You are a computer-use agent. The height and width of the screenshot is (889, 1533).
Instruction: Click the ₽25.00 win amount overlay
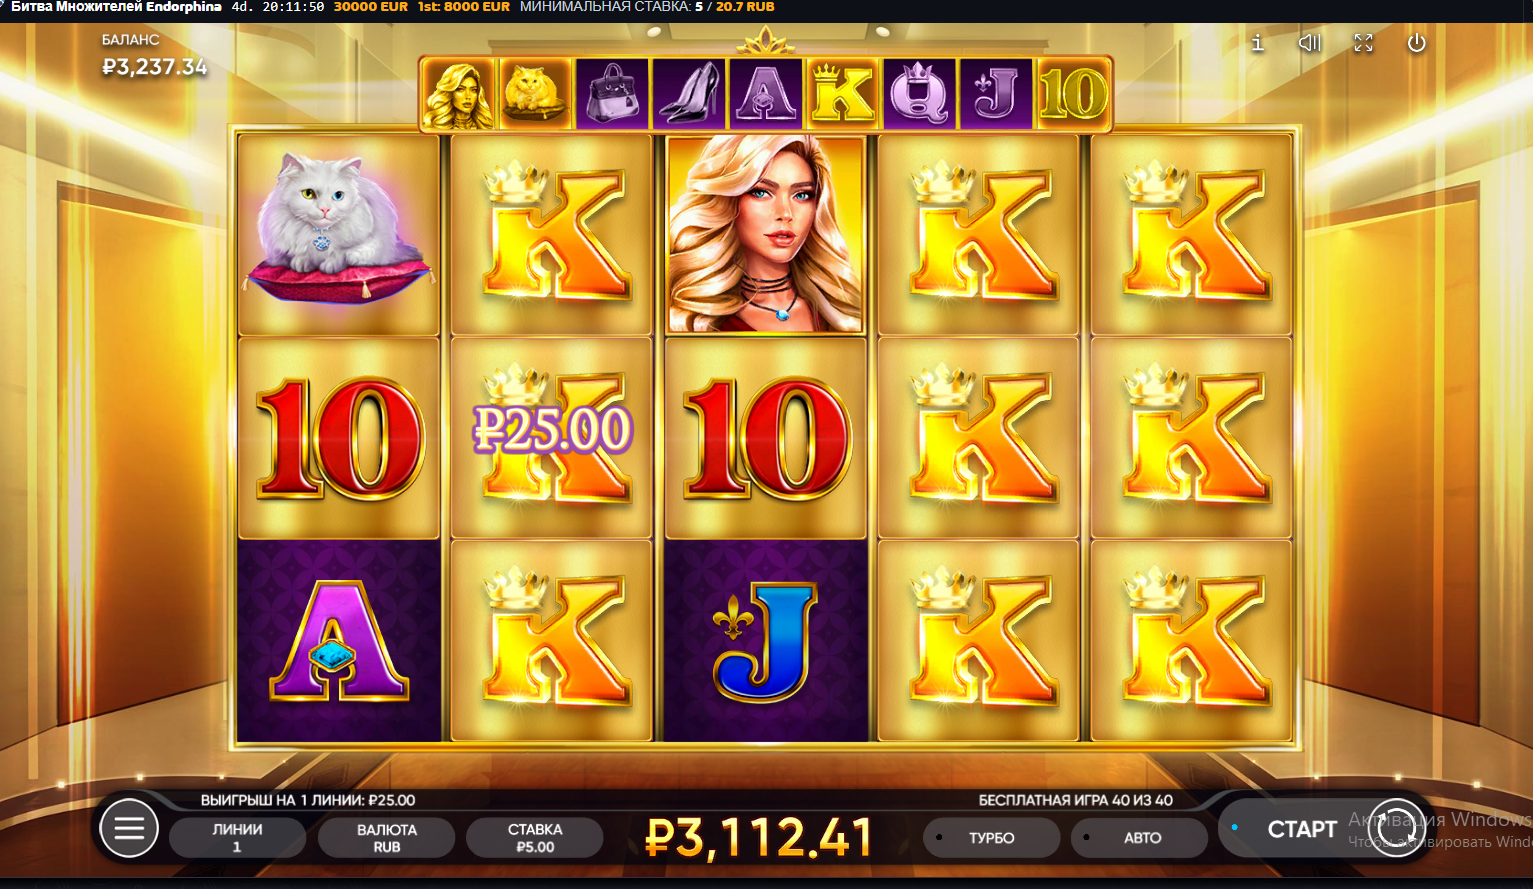click(552, 429)
